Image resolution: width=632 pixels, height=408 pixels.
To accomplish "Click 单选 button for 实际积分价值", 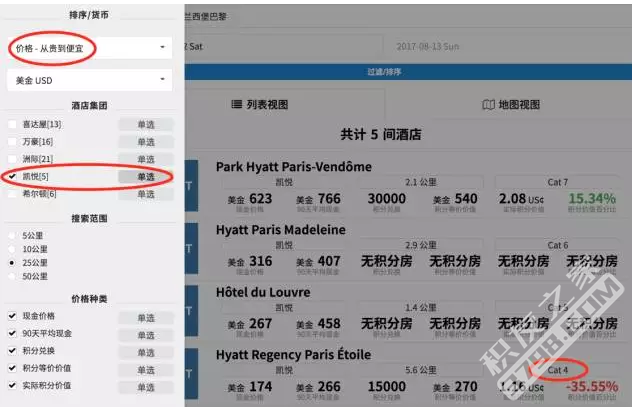I will 146,387.
